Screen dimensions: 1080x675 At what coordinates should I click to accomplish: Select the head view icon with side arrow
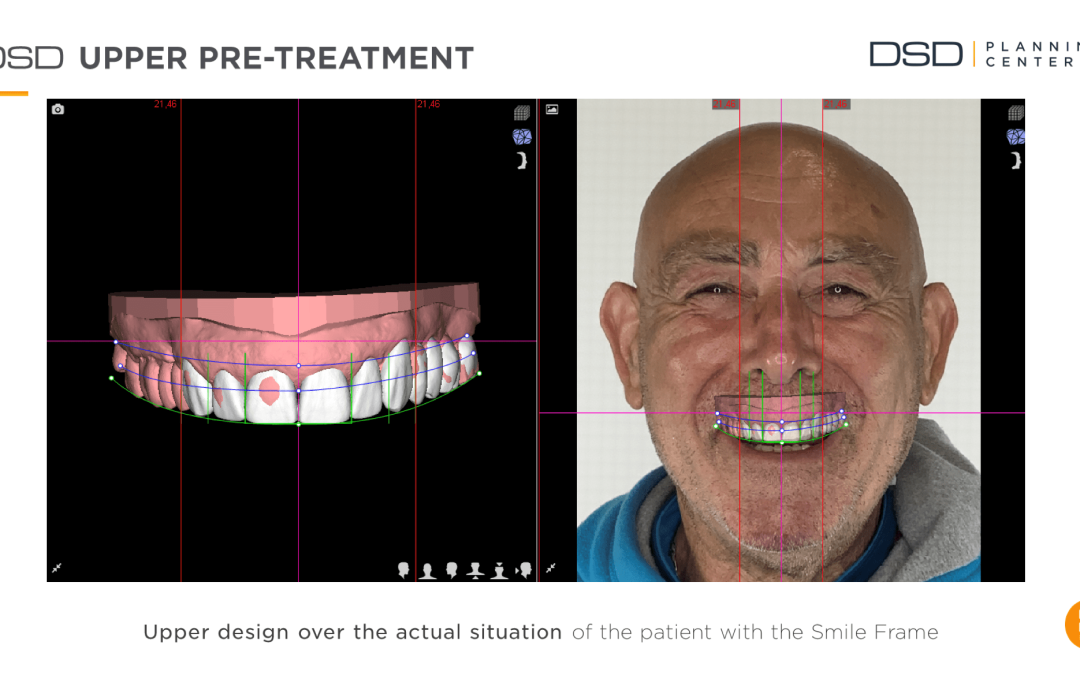[524, 570]
